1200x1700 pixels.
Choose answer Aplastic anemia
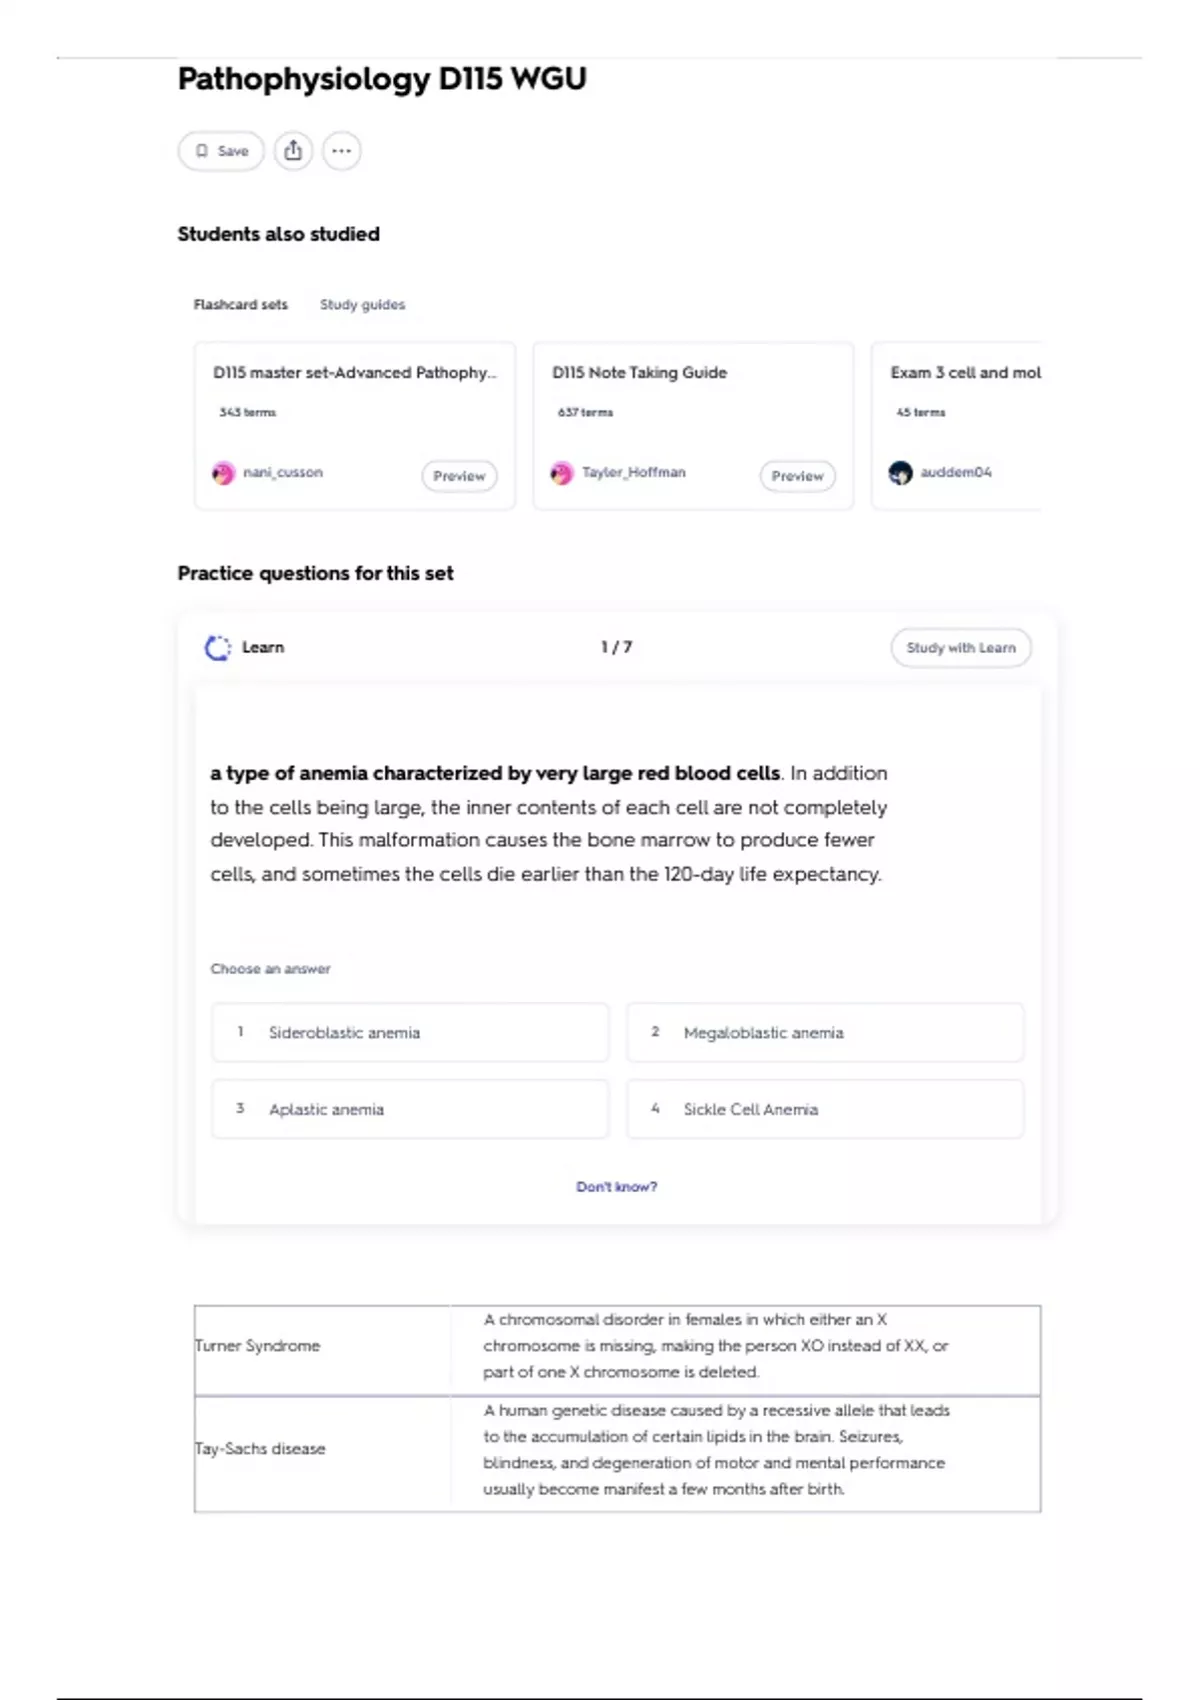(x=410, y=1109)
